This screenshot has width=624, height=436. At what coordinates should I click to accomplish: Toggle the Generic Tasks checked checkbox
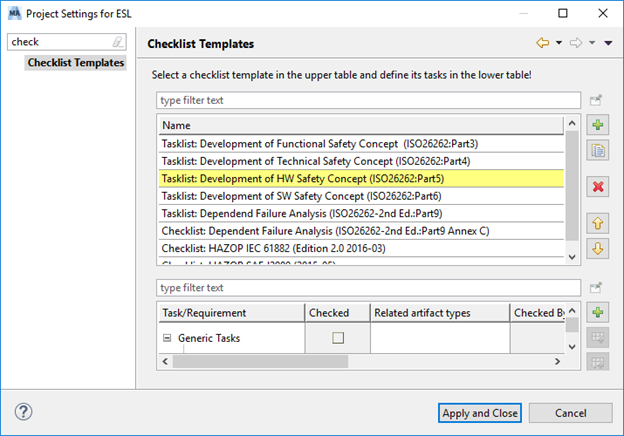pos(338,338)
